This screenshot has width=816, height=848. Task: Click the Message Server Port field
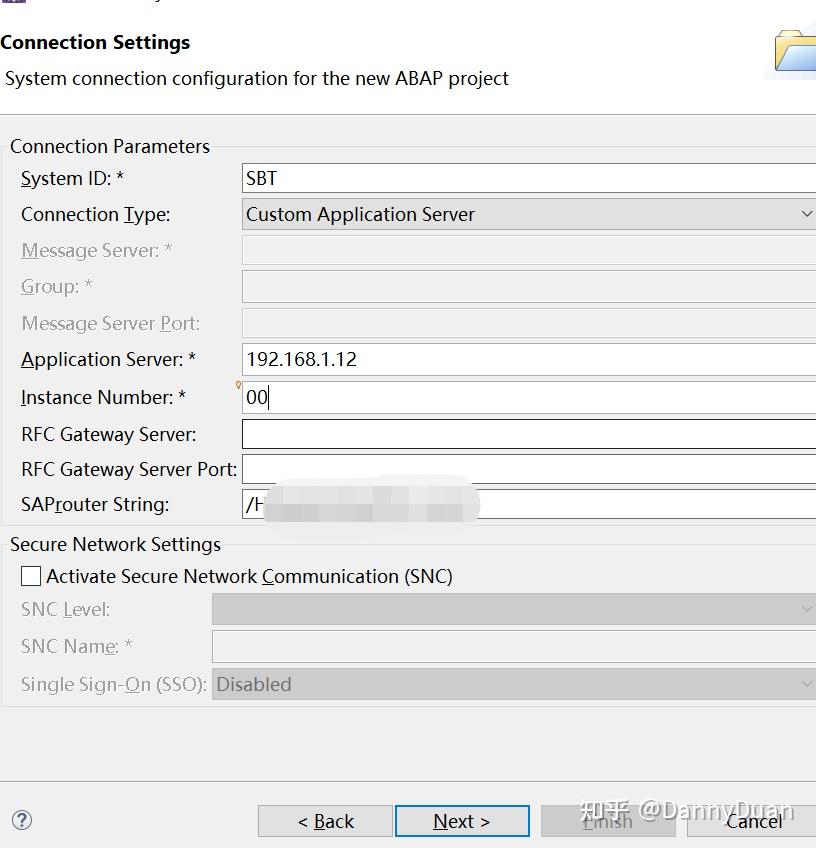pyautogui.click(x=530, y=323)
